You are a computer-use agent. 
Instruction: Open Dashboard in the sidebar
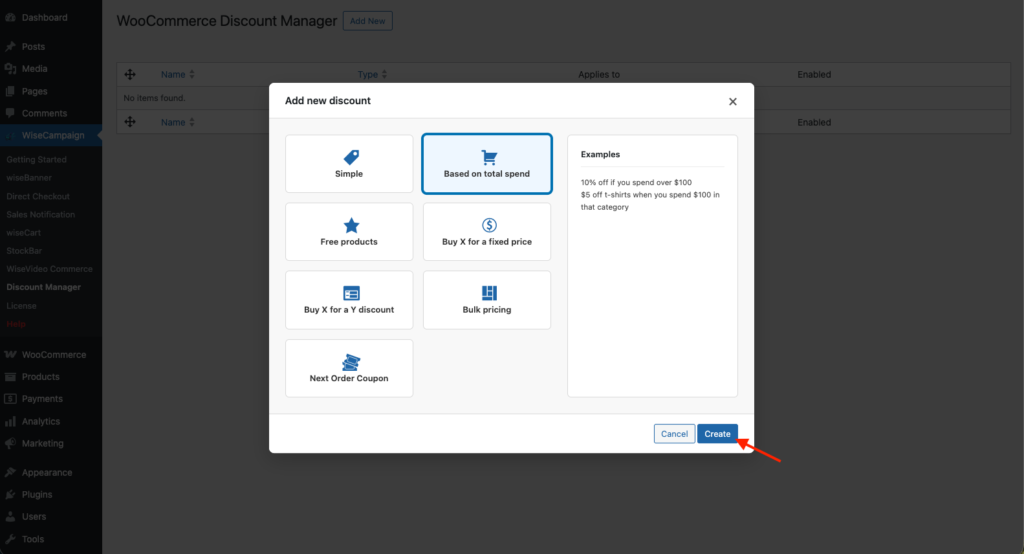tap(44, 18)
